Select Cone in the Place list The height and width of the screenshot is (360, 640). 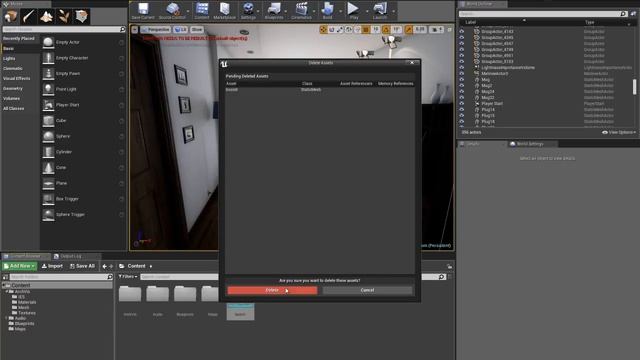[x=83, y=167]
